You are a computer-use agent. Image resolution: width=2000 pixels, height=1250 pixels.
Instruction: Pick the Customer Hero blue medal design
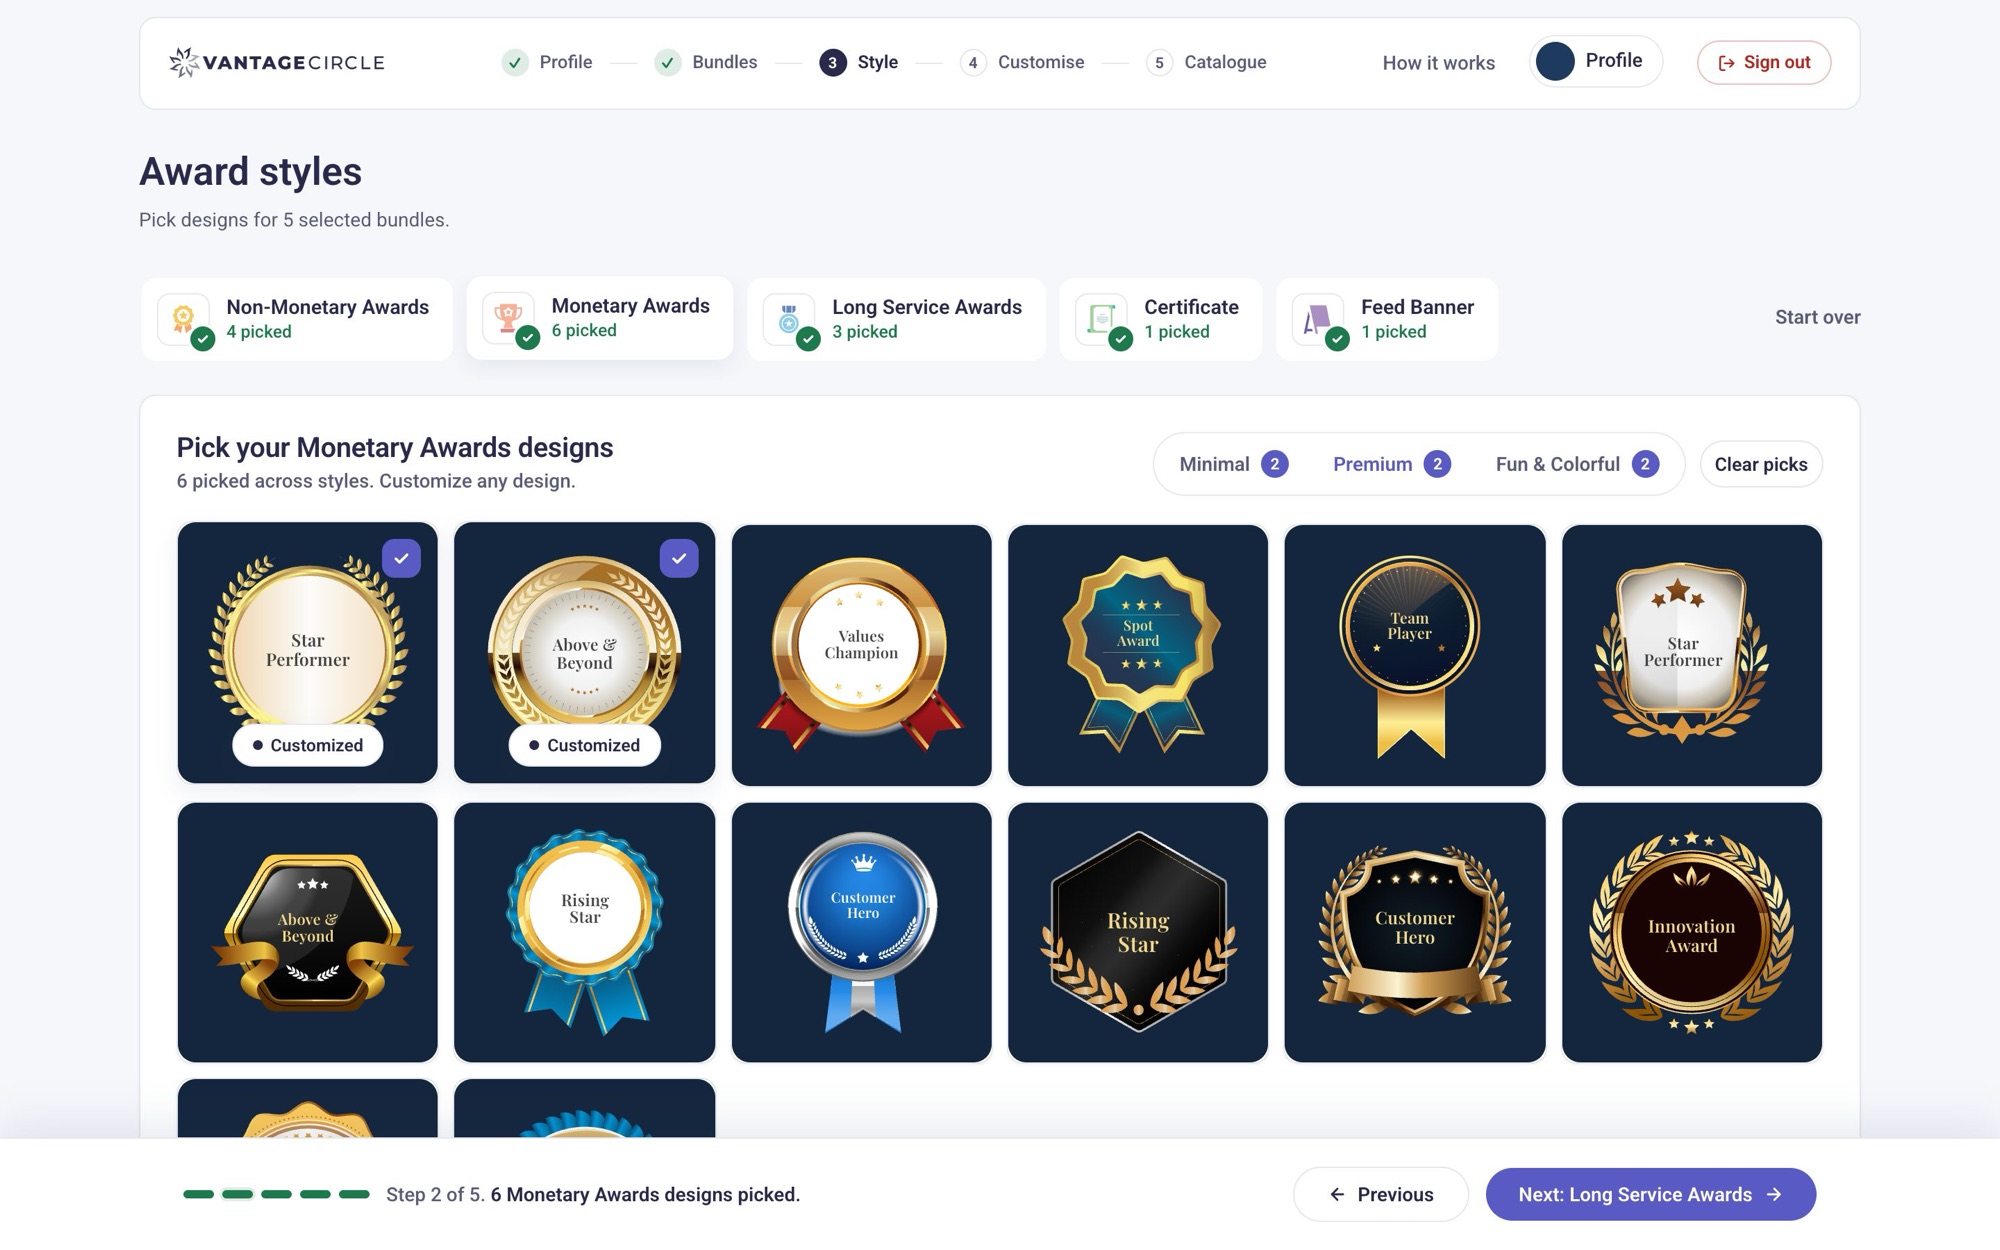tap(861, 932)
